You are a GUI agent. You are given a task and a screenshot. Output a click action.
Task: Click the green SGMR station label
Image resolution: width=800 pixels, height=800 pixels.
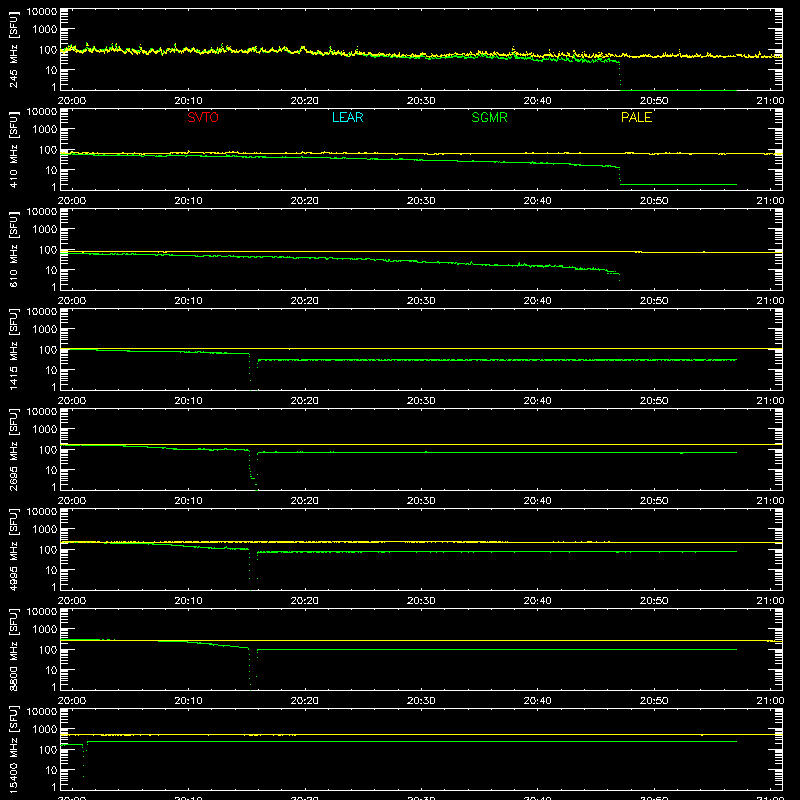click(489, 117)
